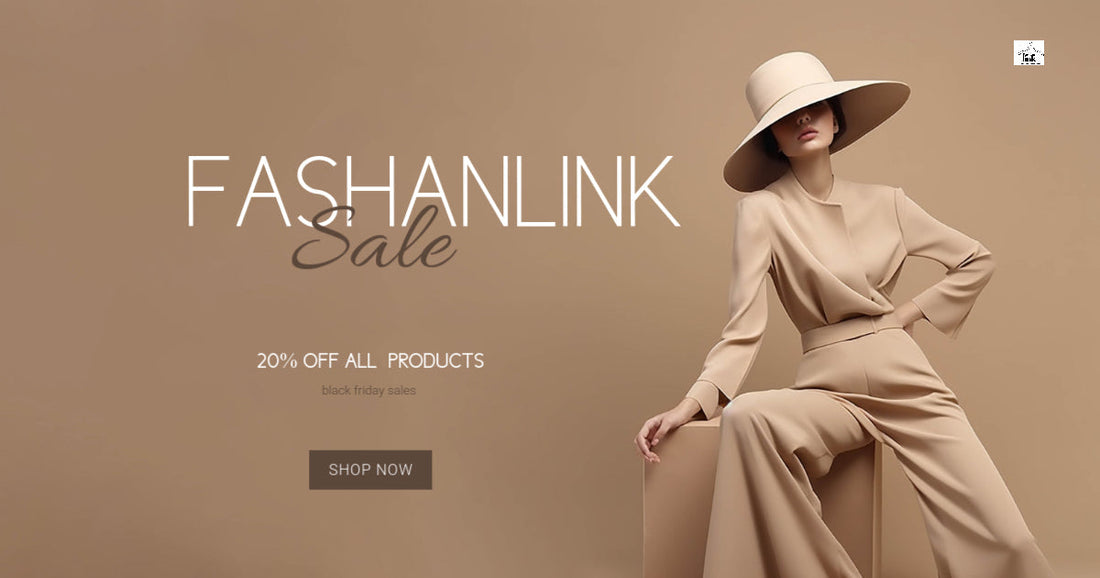Click the letter F in FASHANLINK
Viewport: 1100px width, 578px height.
point(208,191)
